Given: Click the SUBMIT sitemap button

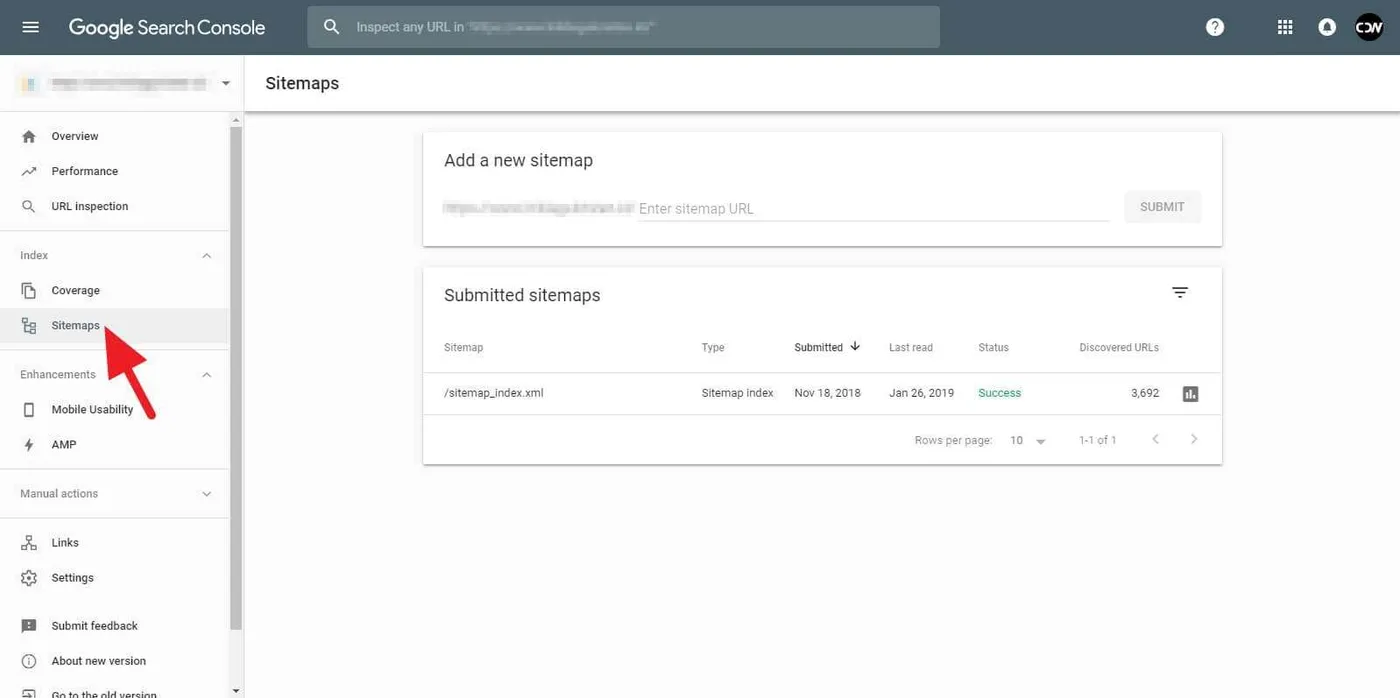Looking at the screenshot, I should [x=1162, y=207].
